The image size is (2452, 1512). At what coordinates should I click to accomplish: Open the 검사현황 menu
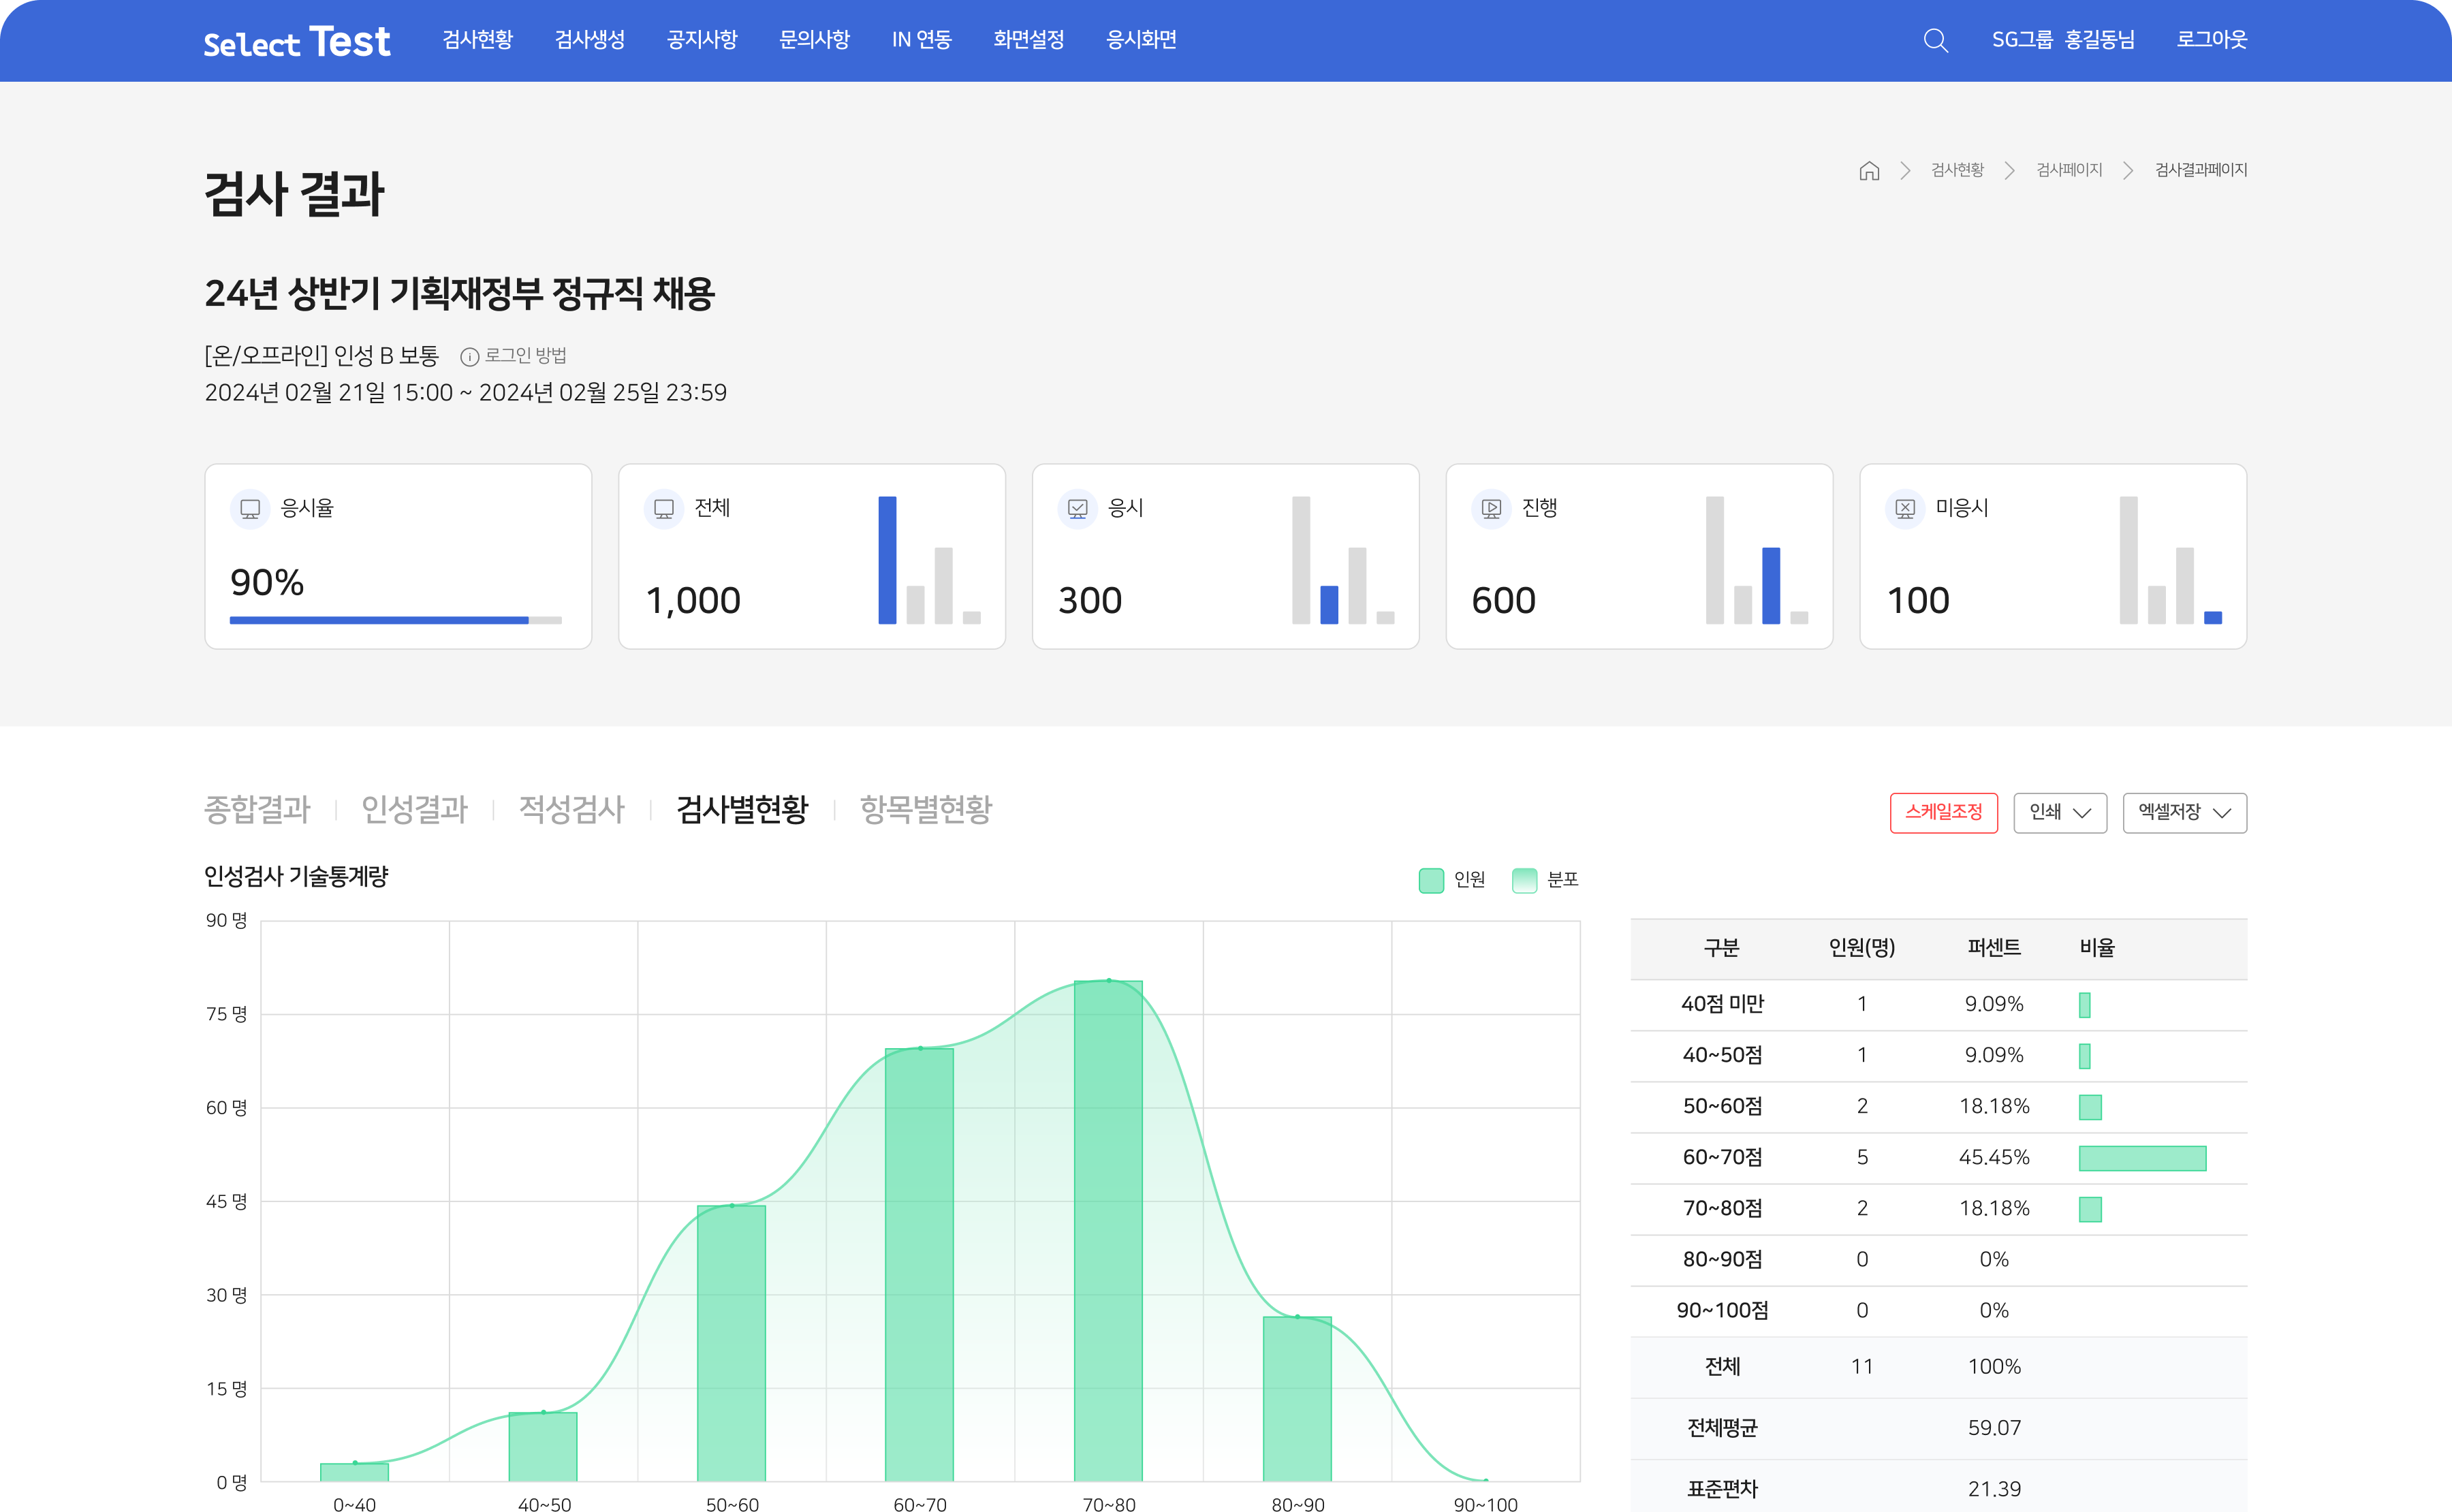tap(478, 40)
